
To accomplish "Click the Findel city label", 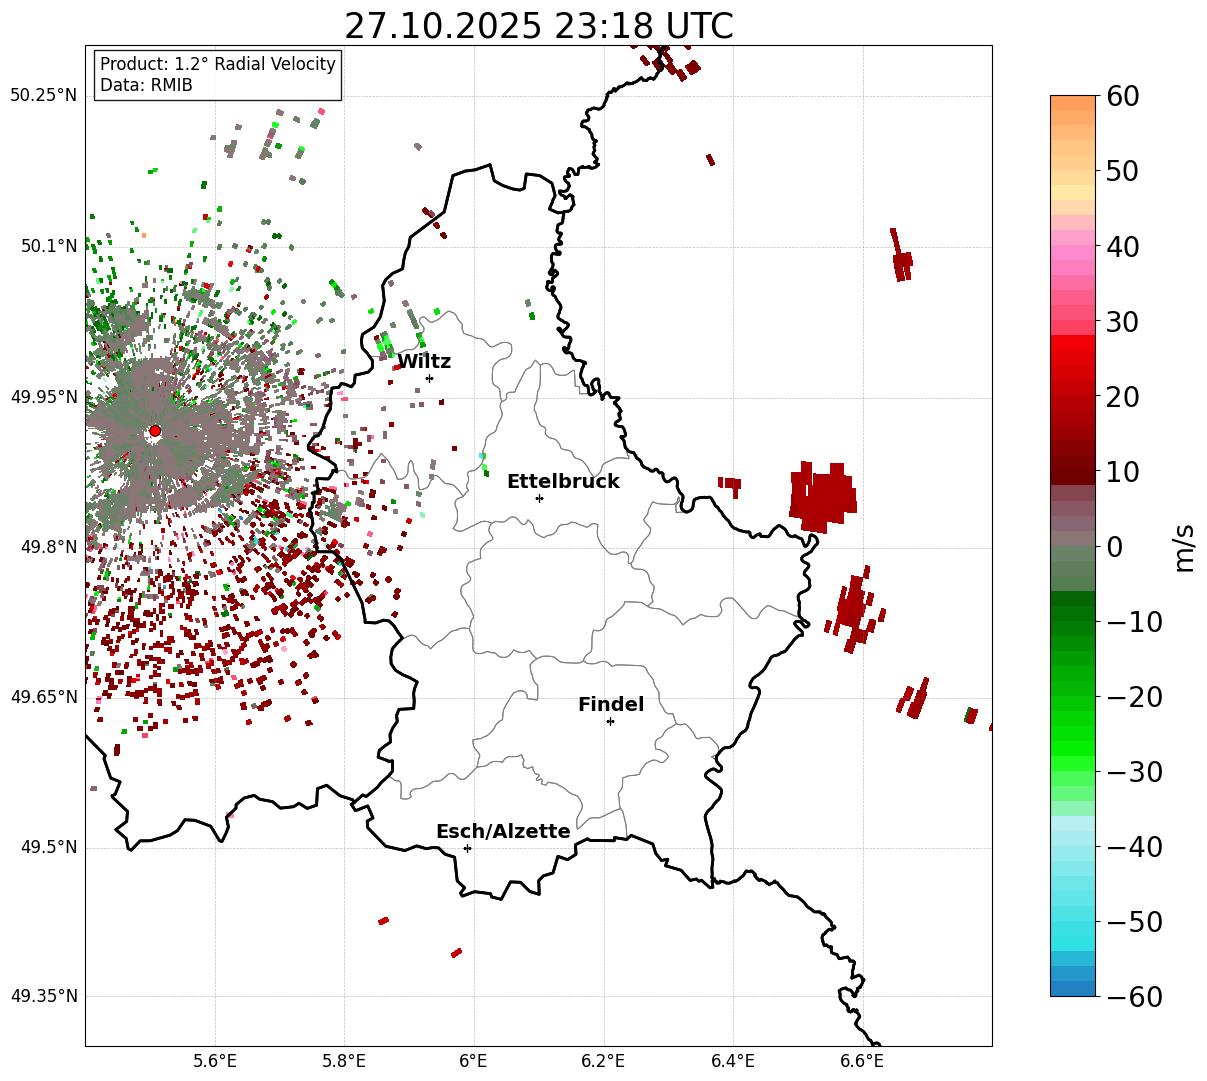I will (x=611, y=705).
